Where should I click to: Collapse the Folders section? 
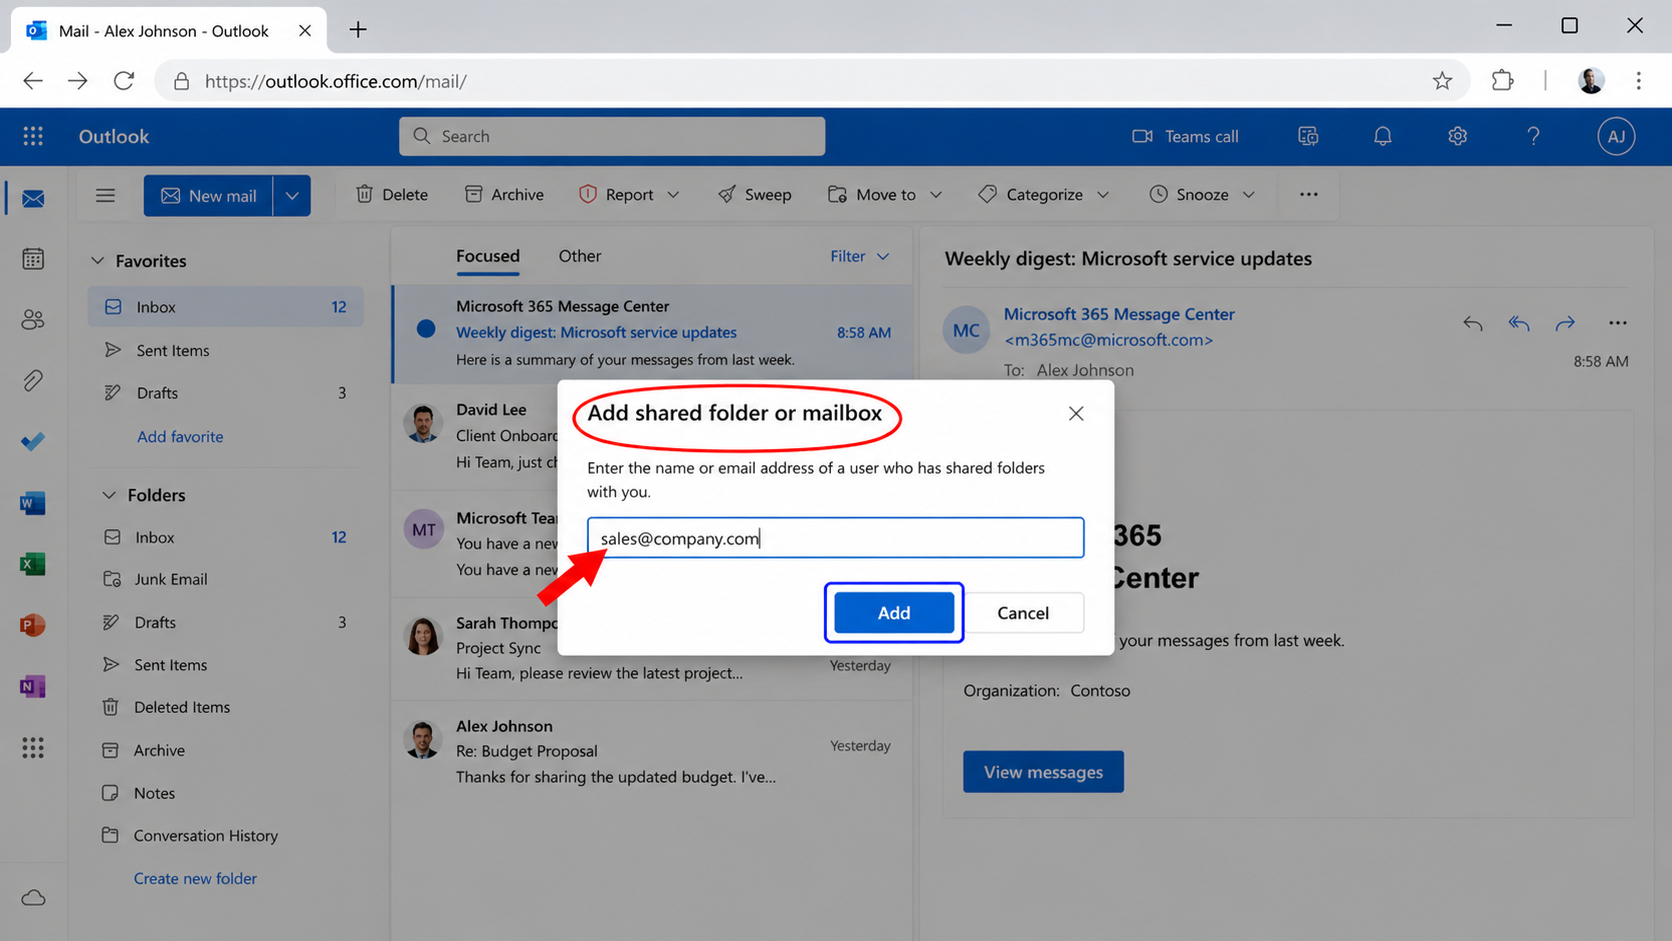(109, 495)
